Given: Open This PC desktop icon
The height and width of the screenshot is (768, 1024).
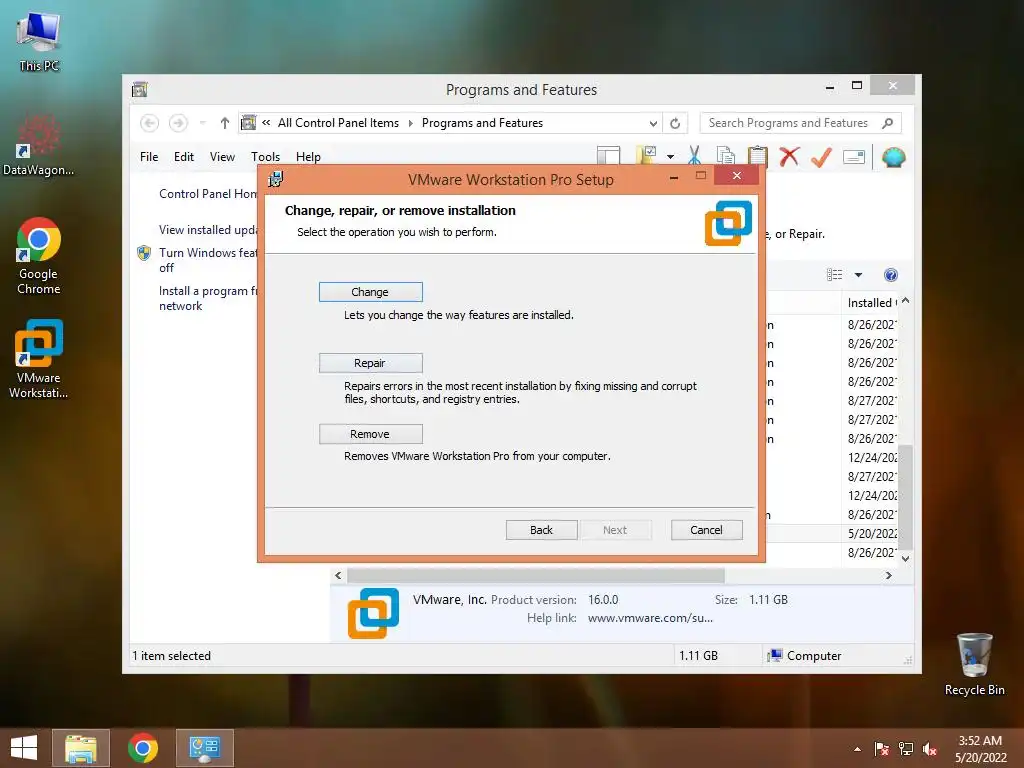Looking at the screenshot, I should pyautogui.click(x=39, y=40).
